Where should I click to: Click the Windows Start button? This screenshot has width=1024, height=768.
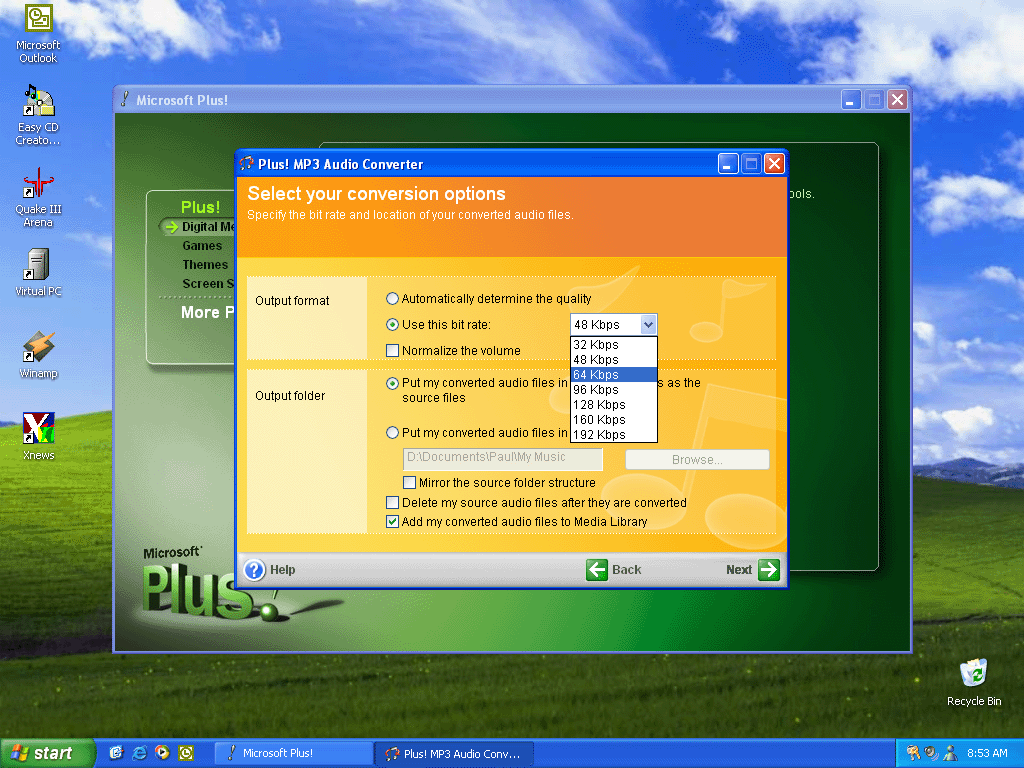click(47, 753)
